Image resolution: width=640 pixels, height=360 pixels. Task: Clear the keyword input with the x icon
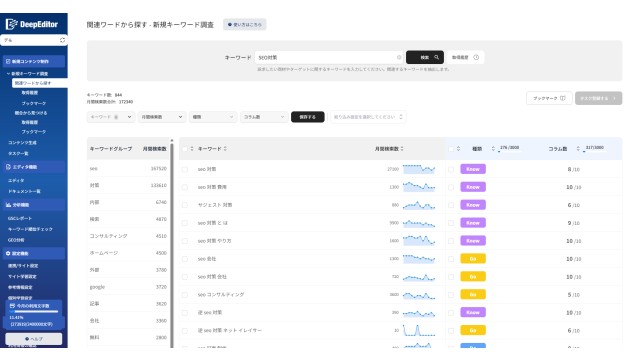coord(399,58)
